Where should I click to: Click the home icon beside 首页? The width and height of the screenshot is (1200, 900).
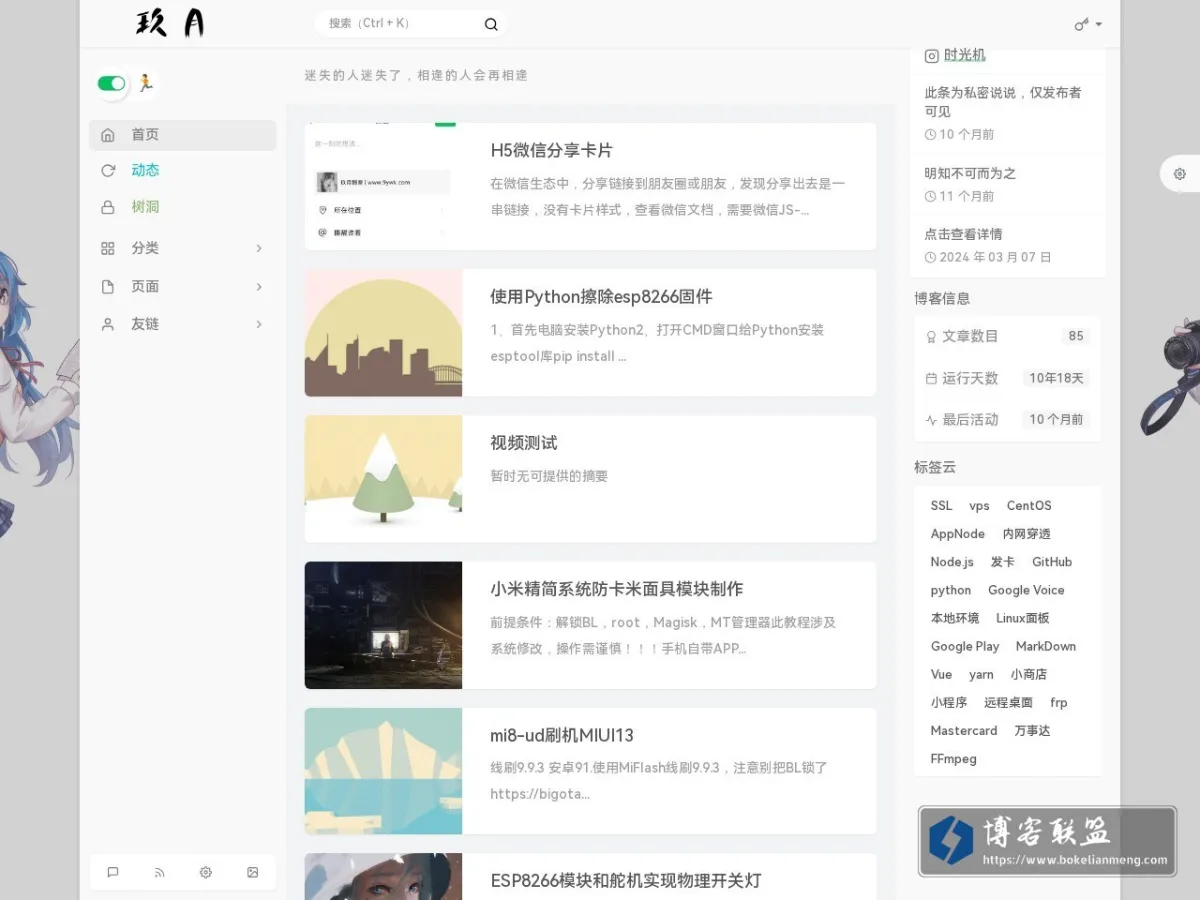pos(108,135)
